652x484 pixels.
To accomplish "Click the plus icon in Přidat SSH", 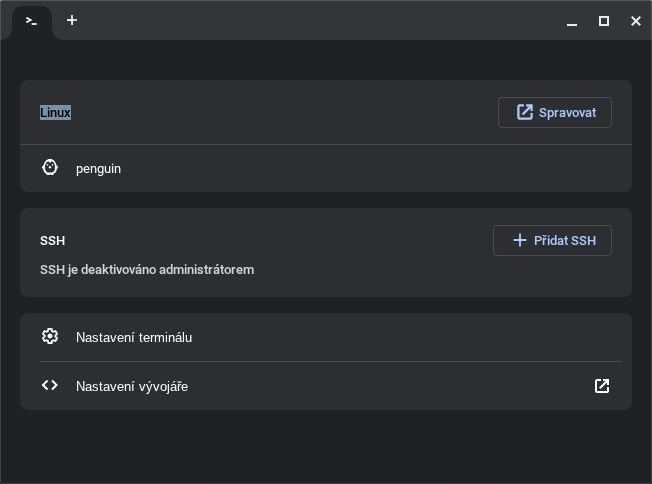I will 520,240.
